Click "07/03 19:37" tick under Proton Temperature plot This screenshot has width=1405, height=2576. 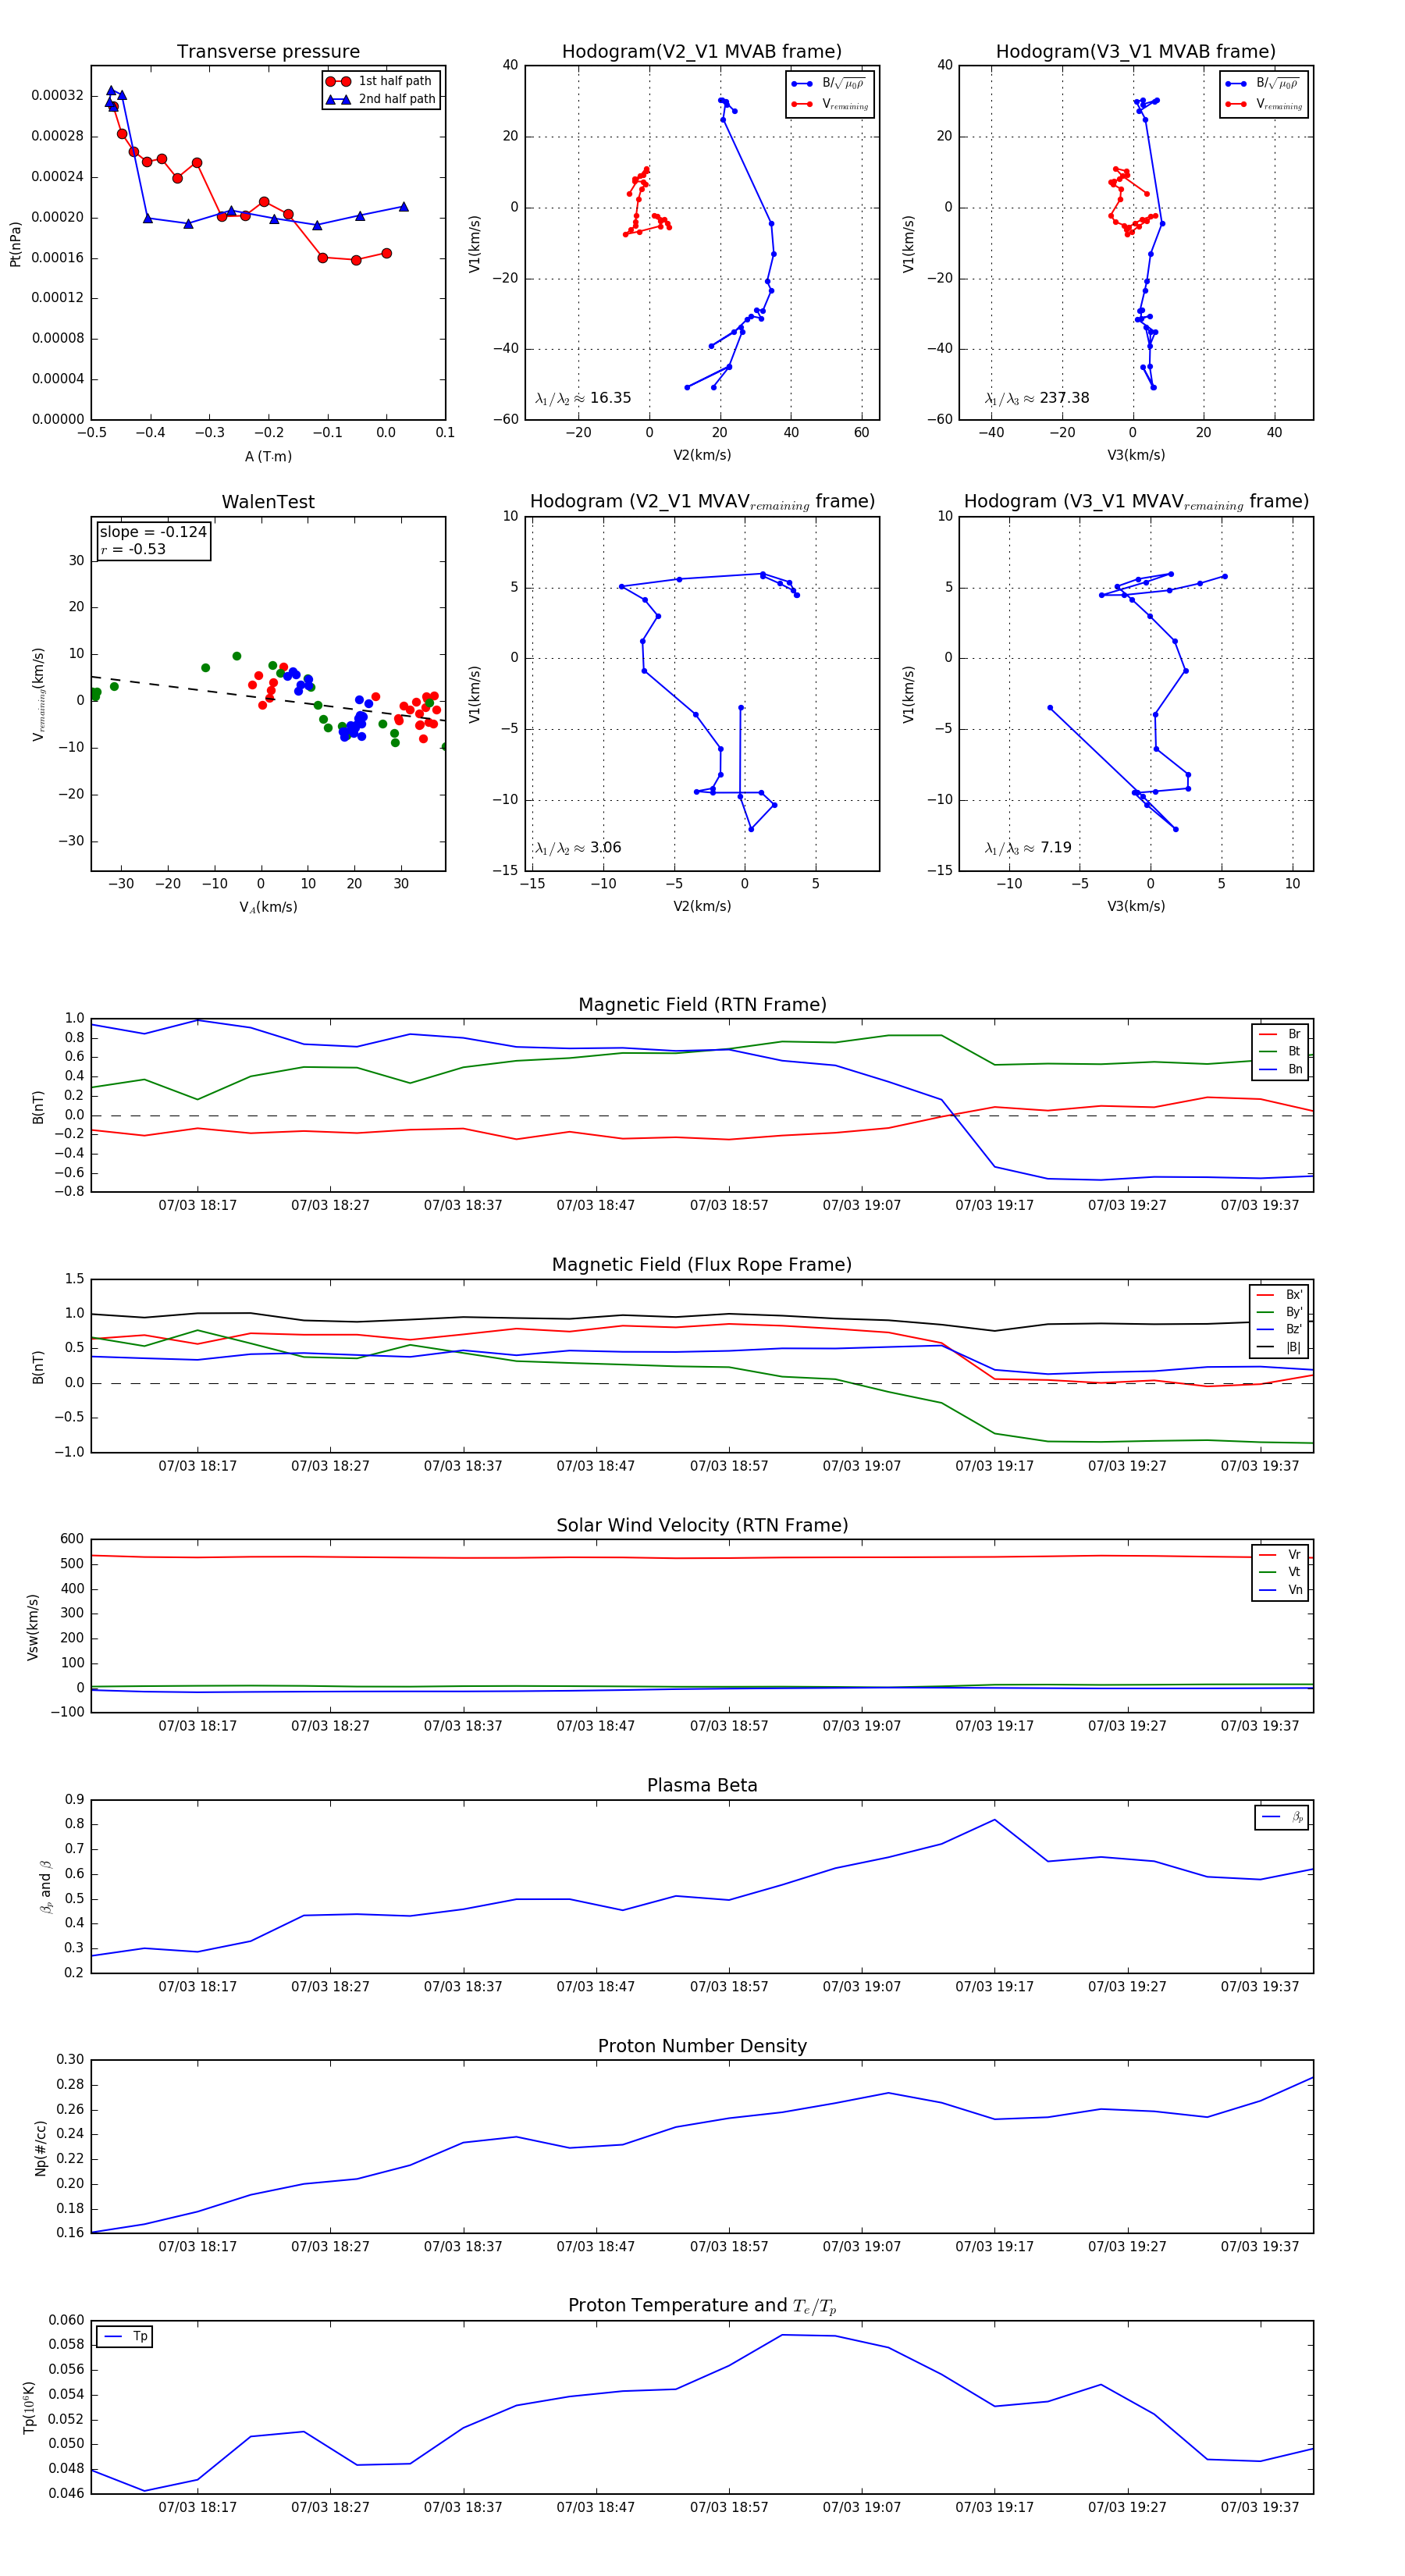tap(1260, 2508)
